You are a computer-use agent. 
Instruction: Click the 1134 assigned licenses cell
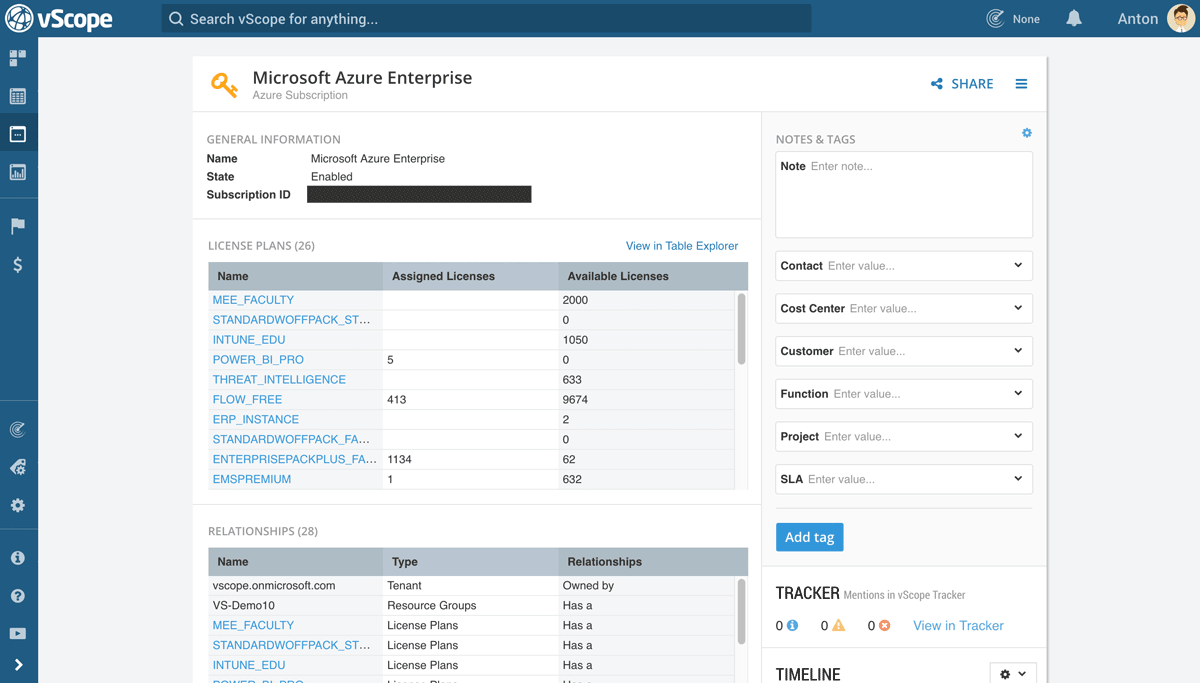[470, 460]
